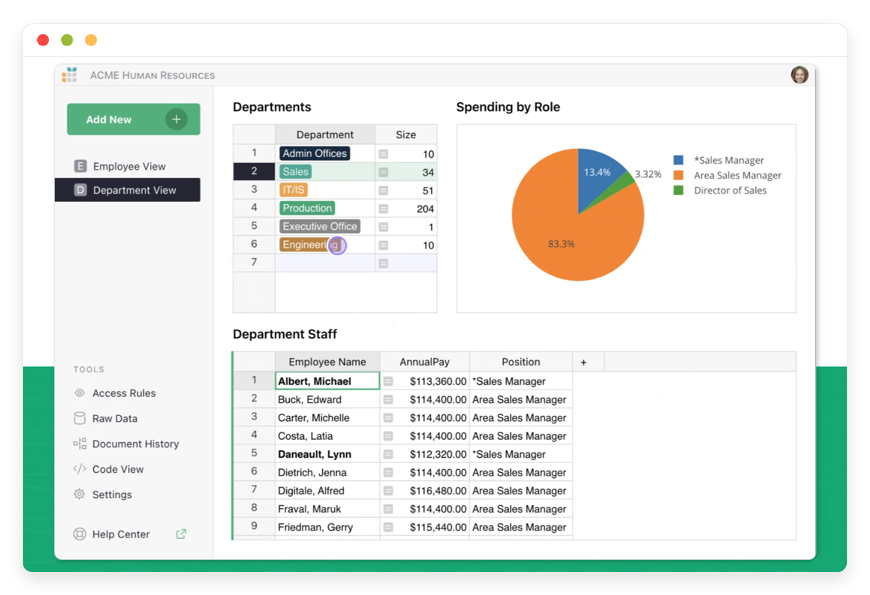Open record card icon for Albert, Michael
This screenshot has height=595, width=870.
388,381
